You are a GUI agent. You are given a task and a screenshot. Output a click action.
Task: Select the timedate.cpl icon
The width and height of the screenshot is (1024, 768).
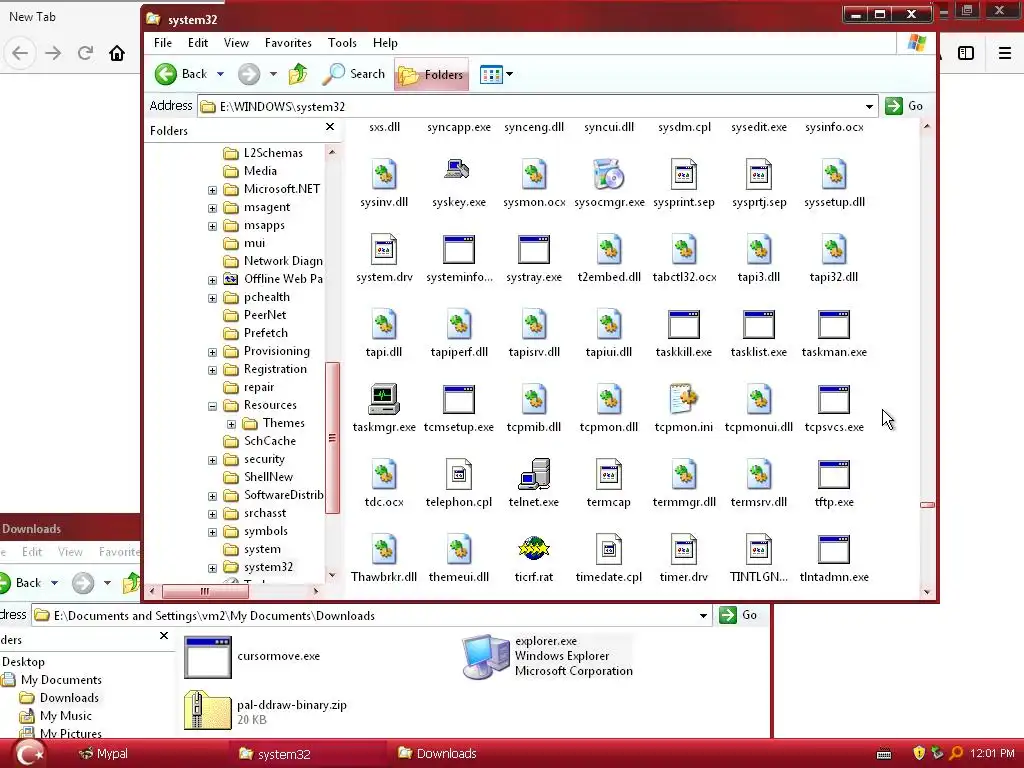[609, 550]
